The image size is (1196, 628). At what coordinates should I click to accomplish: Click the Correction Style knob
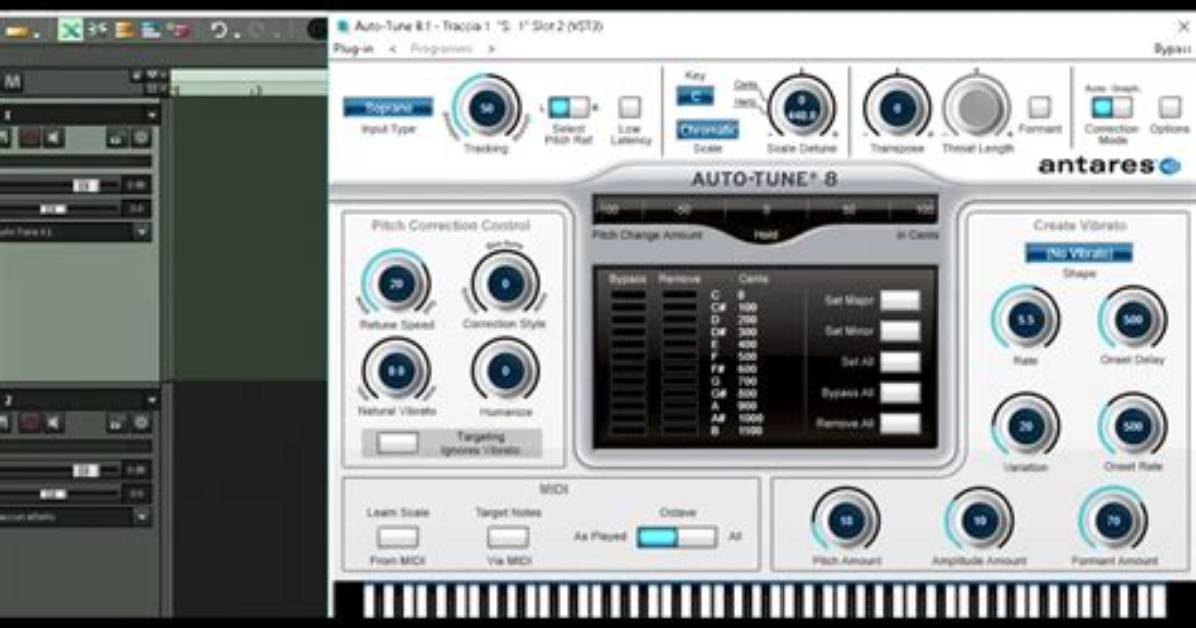[505, 284]
